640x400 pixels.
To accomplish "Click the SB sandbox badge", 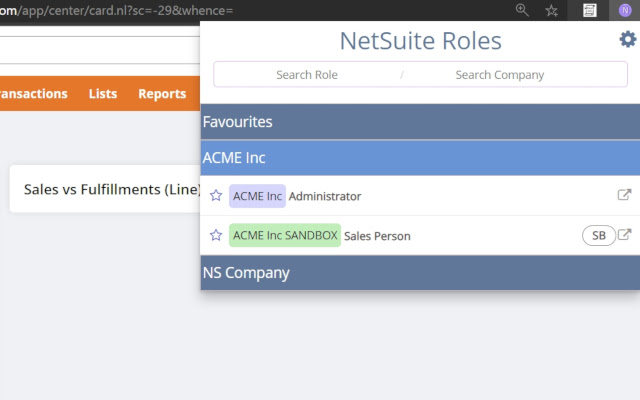I will (x=599, y=236).
